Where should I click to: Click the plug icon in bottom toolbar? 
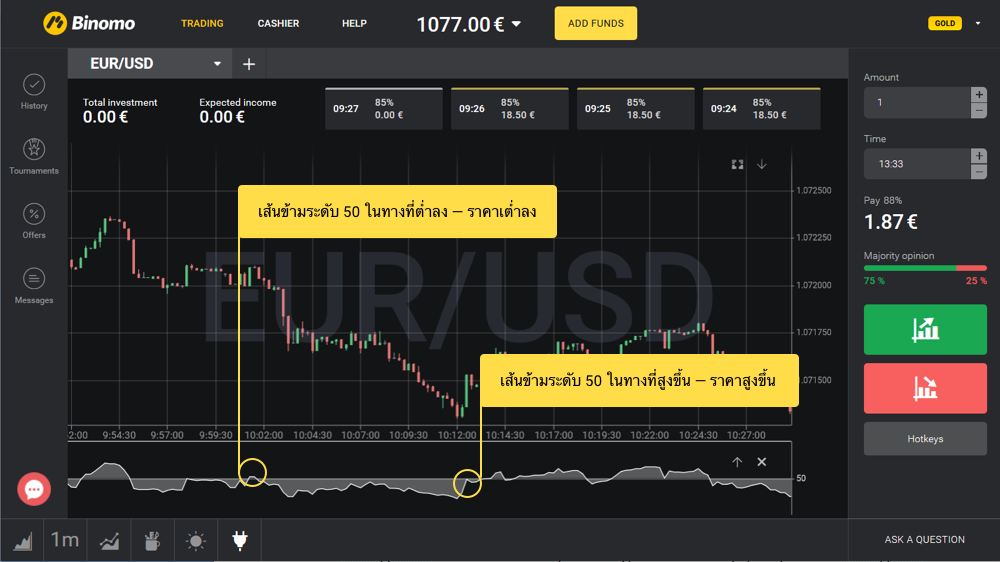pyautogui.click(x=239, y=541)
